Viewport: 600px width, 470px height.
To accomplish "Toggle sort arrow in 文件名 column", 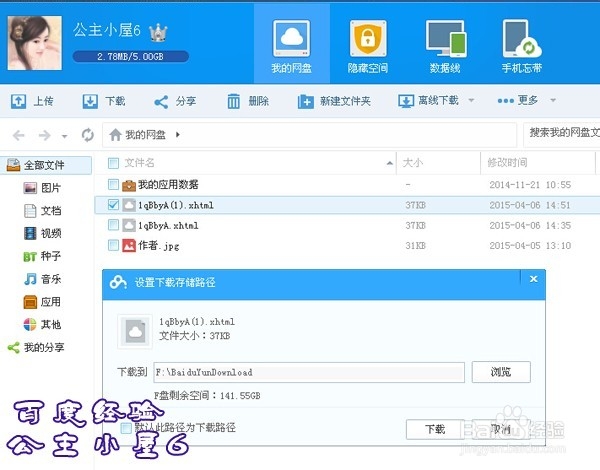I will coord(389,163).
